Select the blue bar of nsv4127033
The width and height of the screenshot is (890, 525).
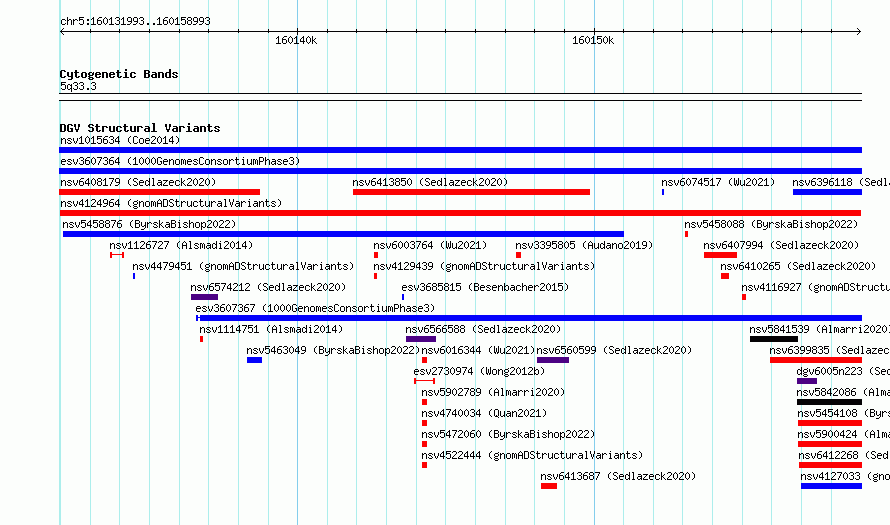click(x=832, y=486)
